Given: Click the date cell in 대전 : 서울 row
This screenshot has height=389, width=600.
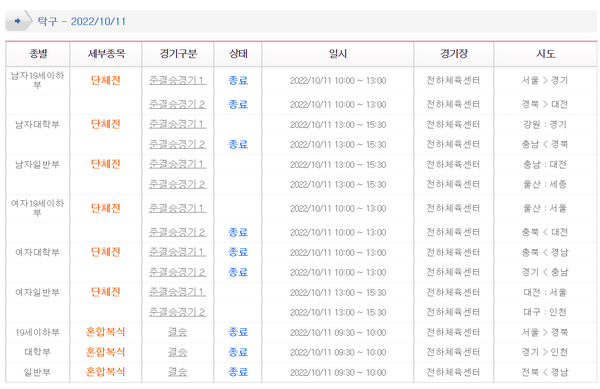Looking at the screenshot, I should [x=338, y=292].
